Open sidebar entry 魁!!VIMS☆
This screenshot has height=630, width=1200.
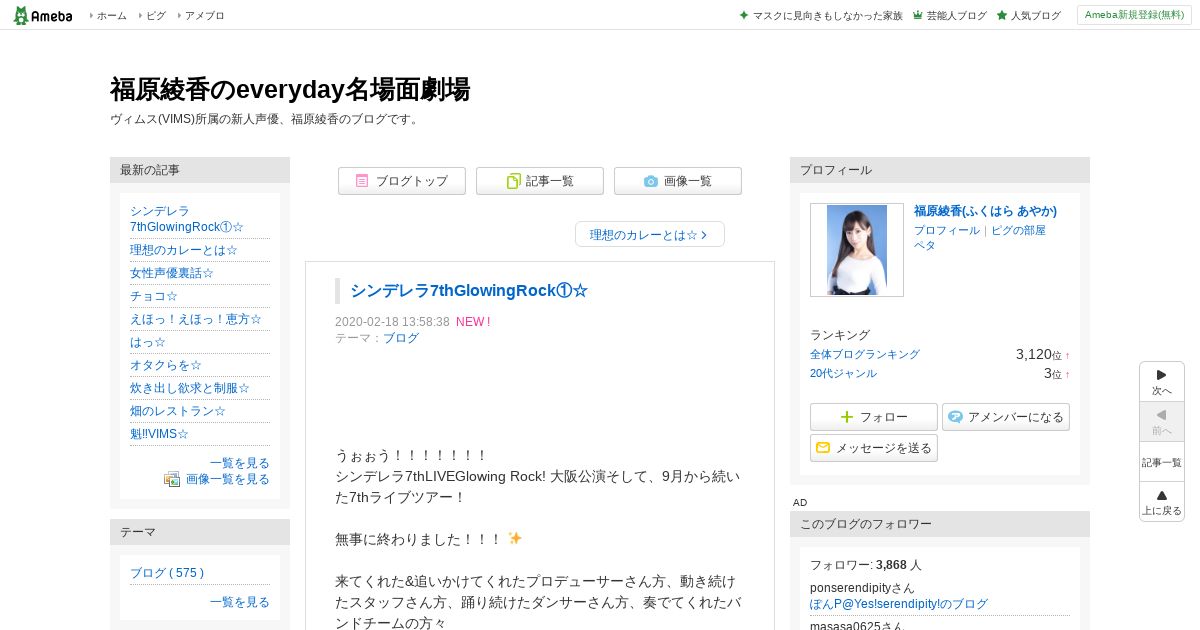coord(159,434)
